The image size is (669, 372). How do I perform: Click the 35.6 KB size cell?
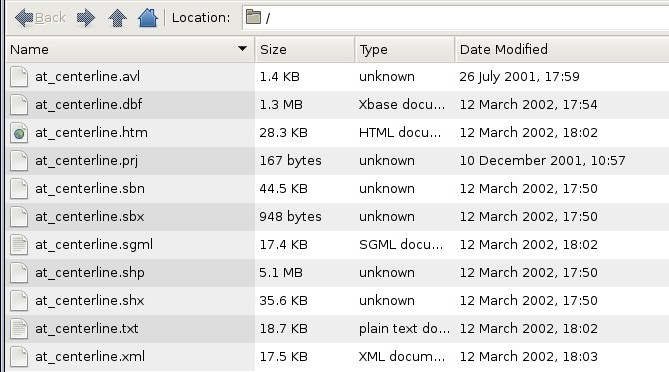pyautogui.click(x=283, y=301)
